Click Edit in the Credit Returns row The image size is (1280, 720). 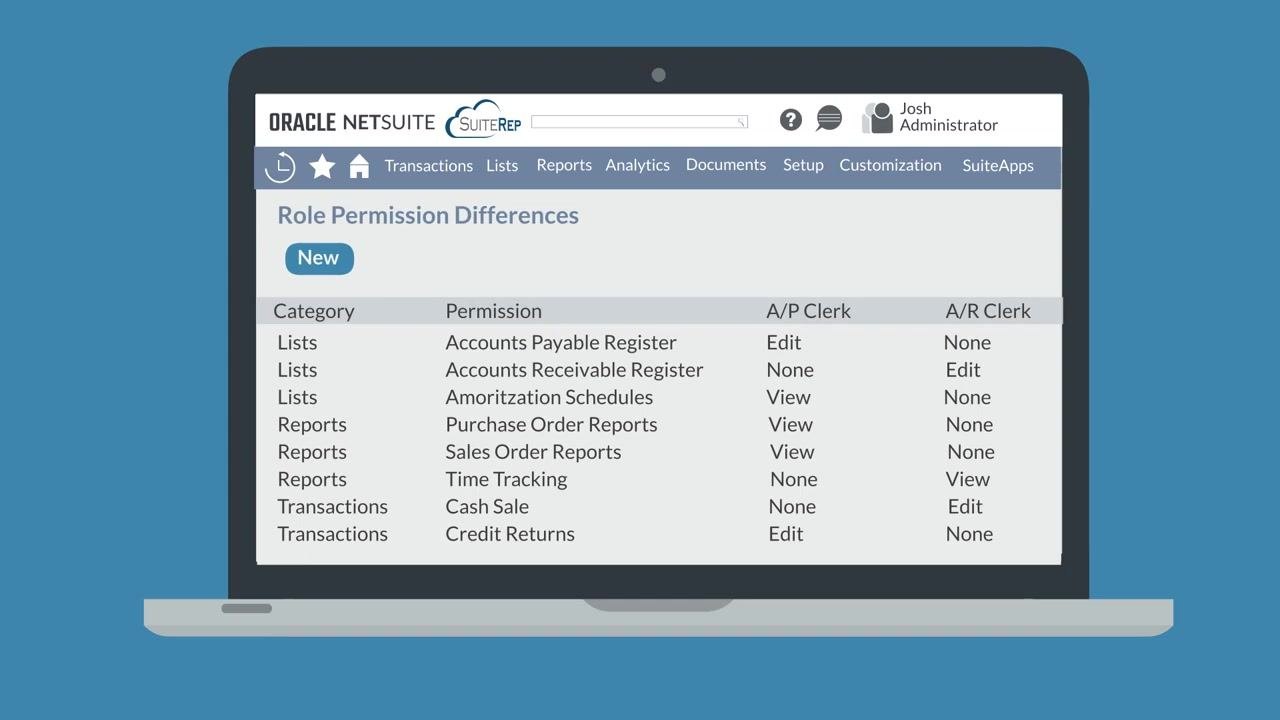(786, 534)
